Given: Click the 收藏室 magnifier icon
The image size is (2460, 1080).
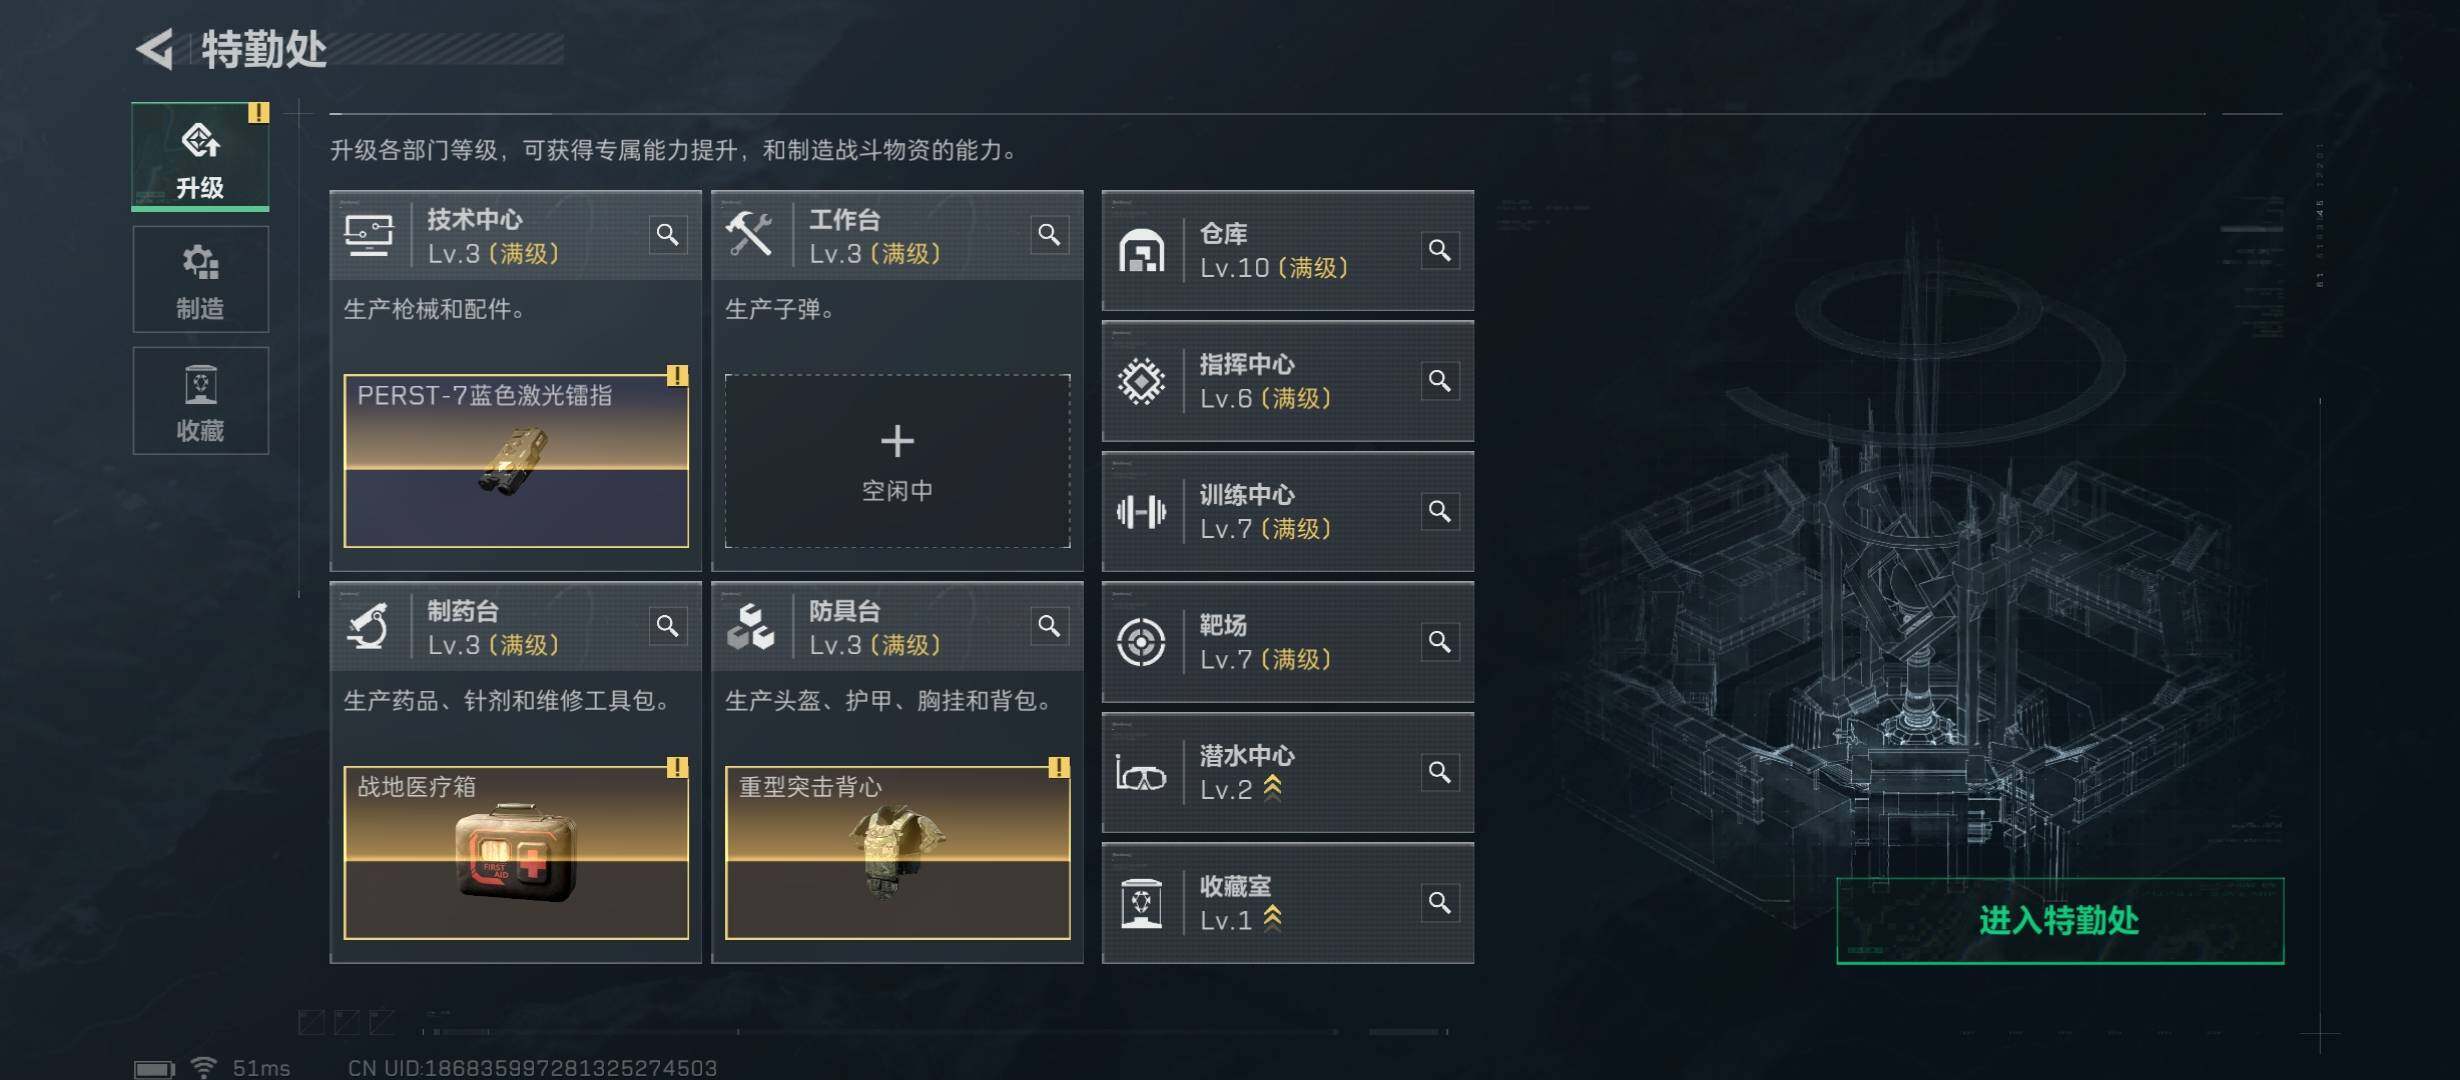Looking at the screenshot, I should tap(1440, 903).
